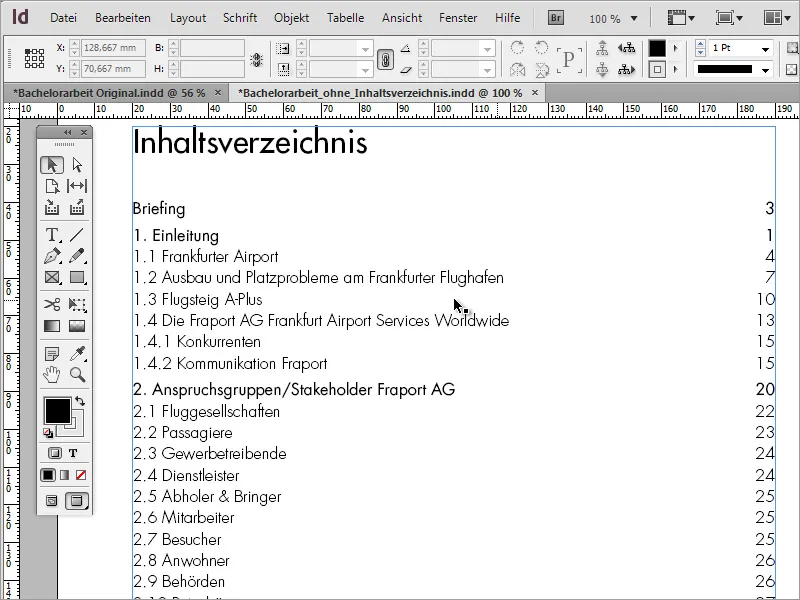Apply gradient mode
The image size is (800, 600).
coord(64,475)
